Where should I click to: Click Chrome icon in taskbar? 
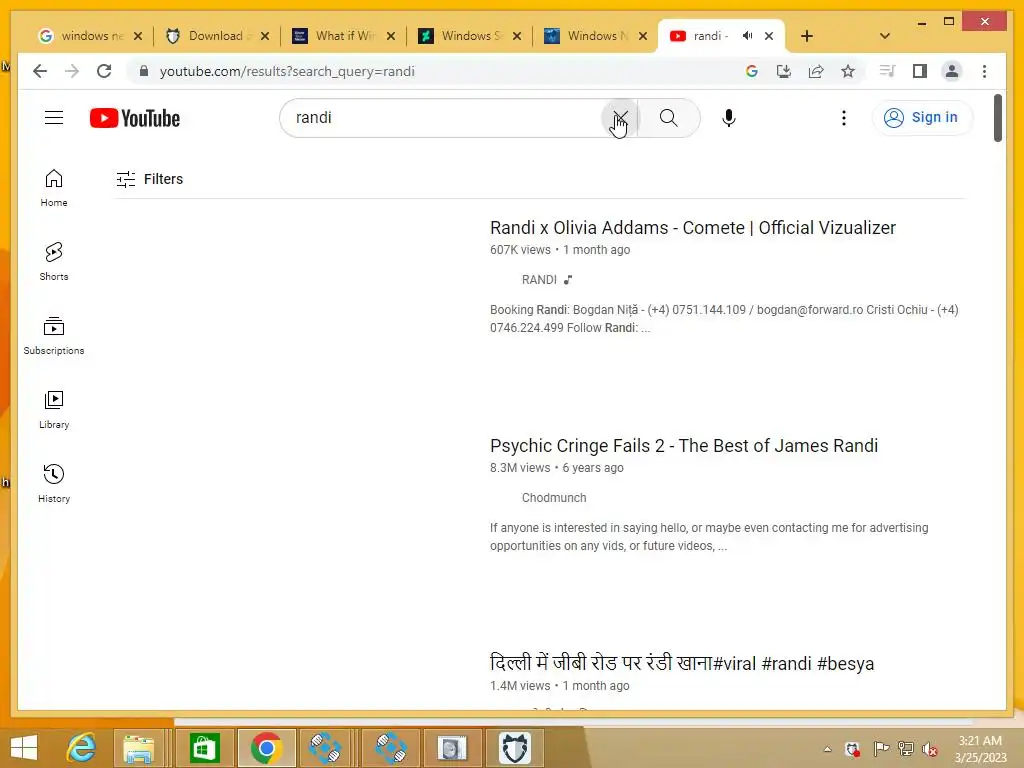click(x=266, y=748)
